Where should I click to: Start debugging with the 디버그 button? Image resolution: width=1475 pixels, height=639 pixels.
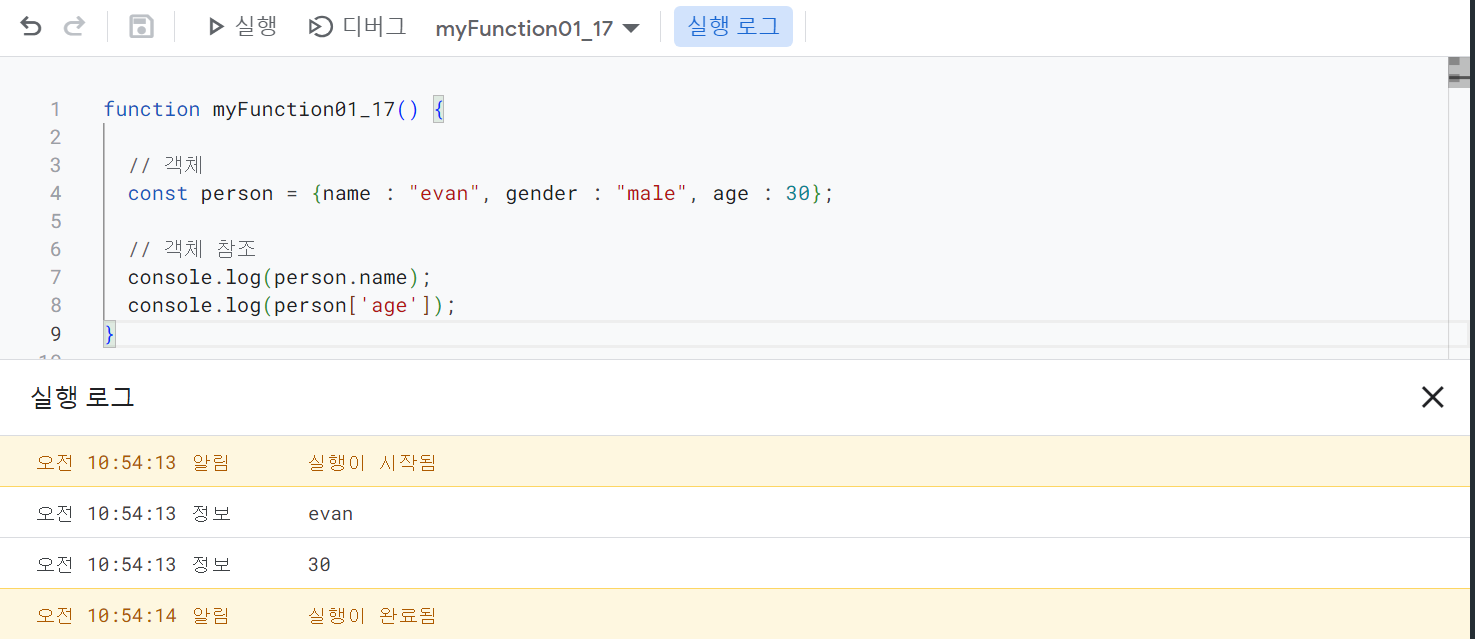(x=357, y=27)
